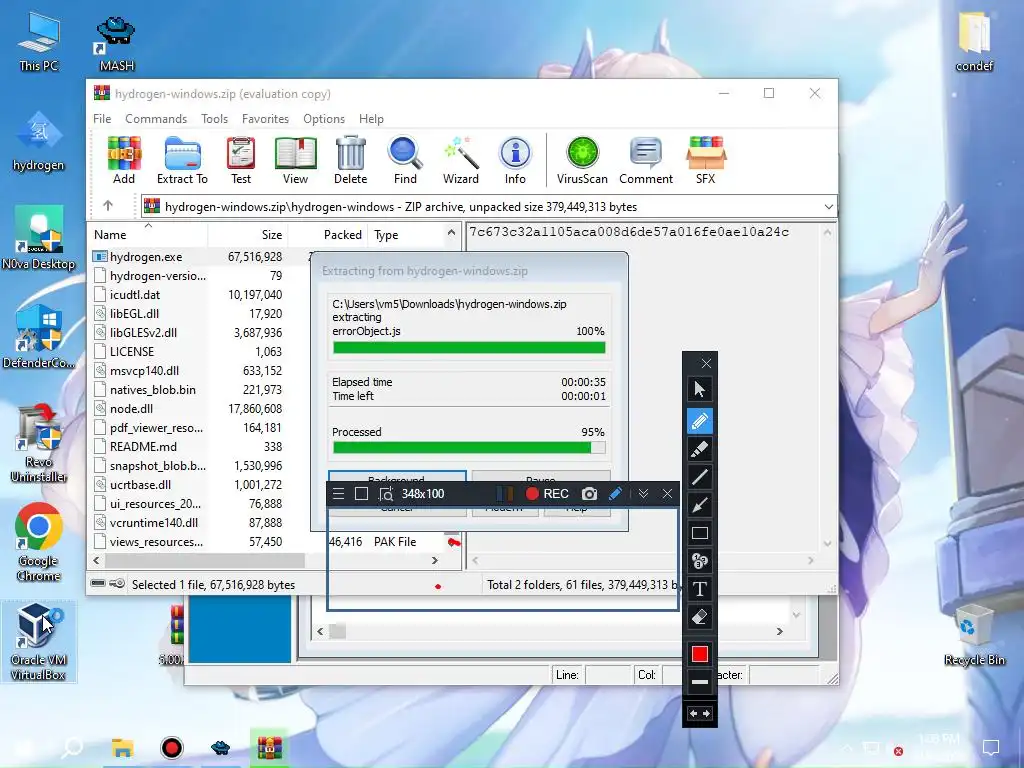
Task: Run the Test archive tool
Action: 240,160
